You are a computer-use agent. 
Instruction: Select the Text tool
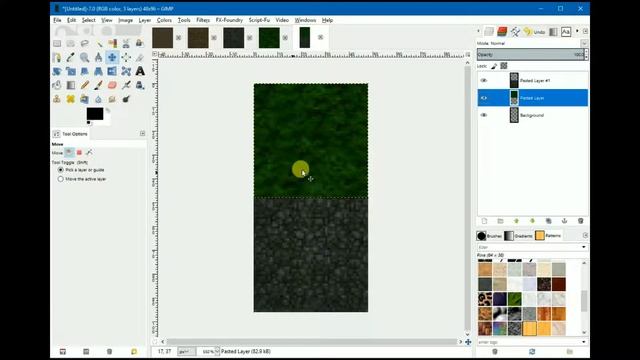pyautogui.click(x=140, y=71)
